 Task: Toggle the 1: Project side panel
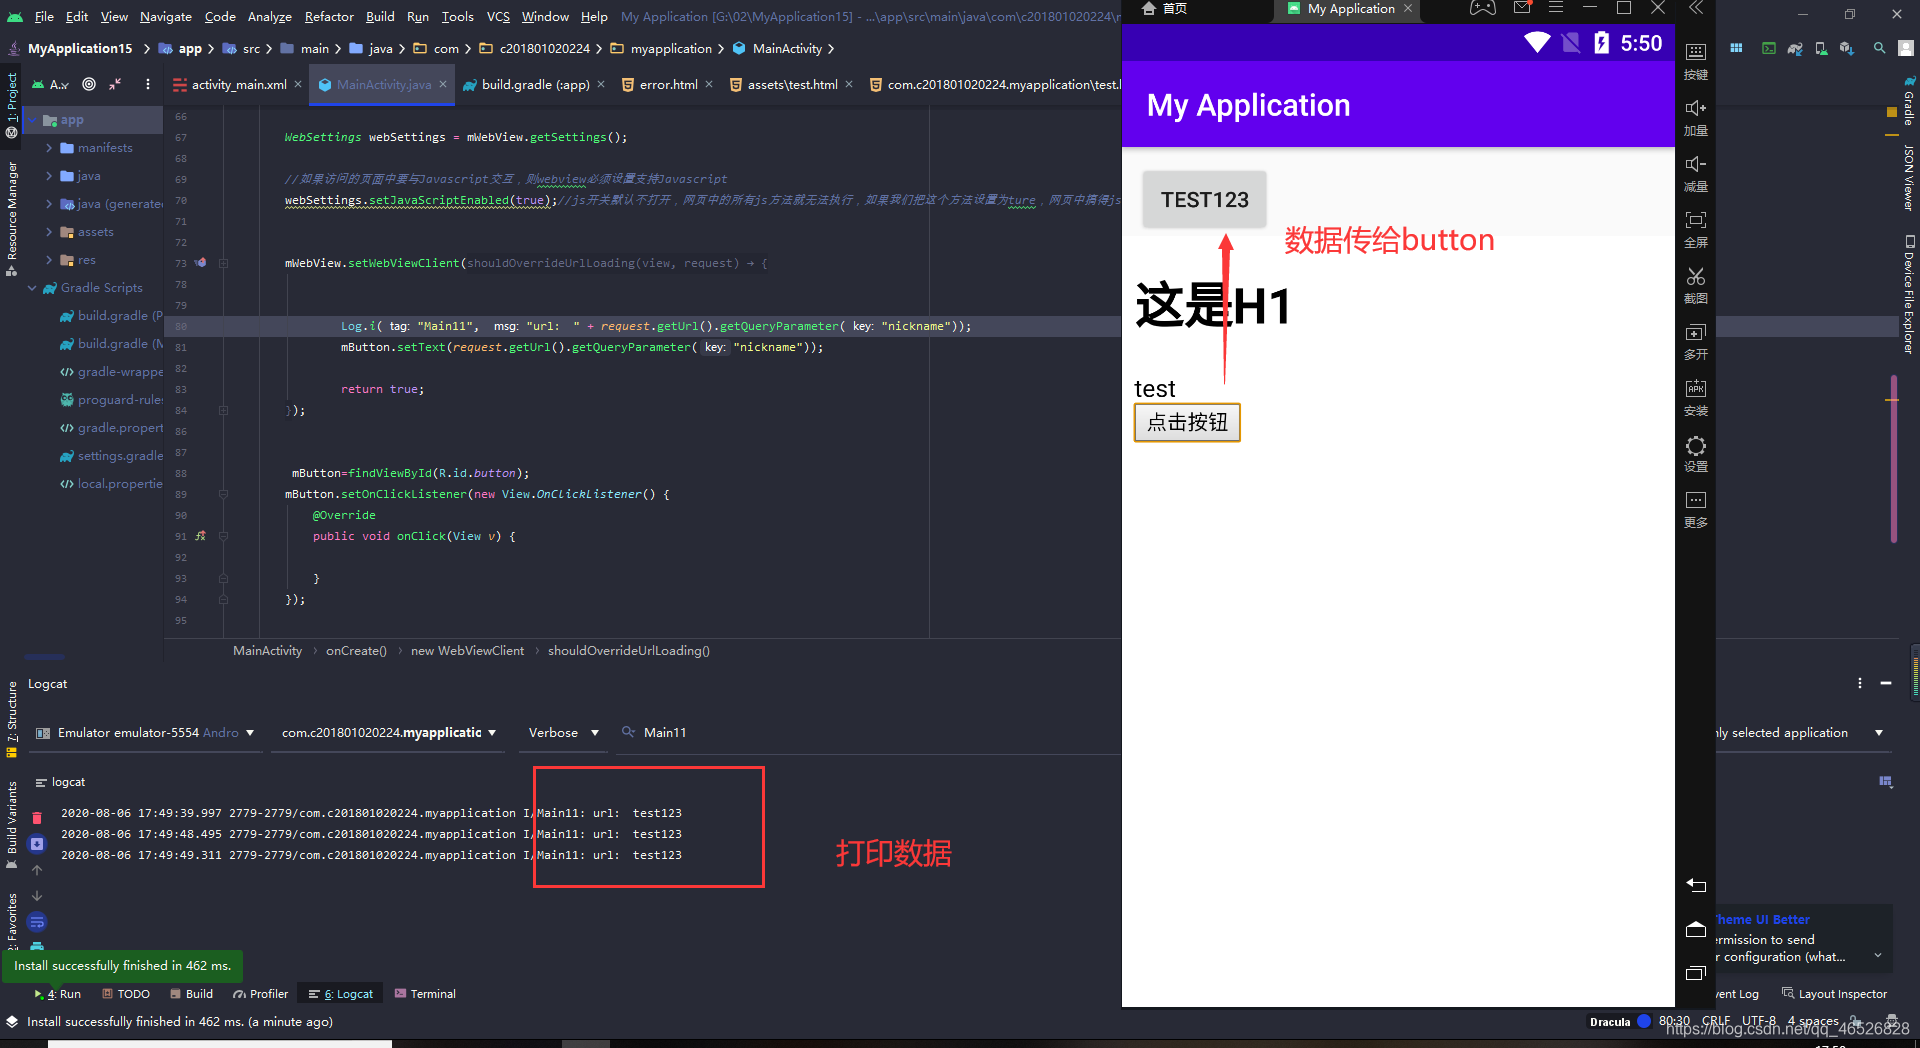[12, 104]
